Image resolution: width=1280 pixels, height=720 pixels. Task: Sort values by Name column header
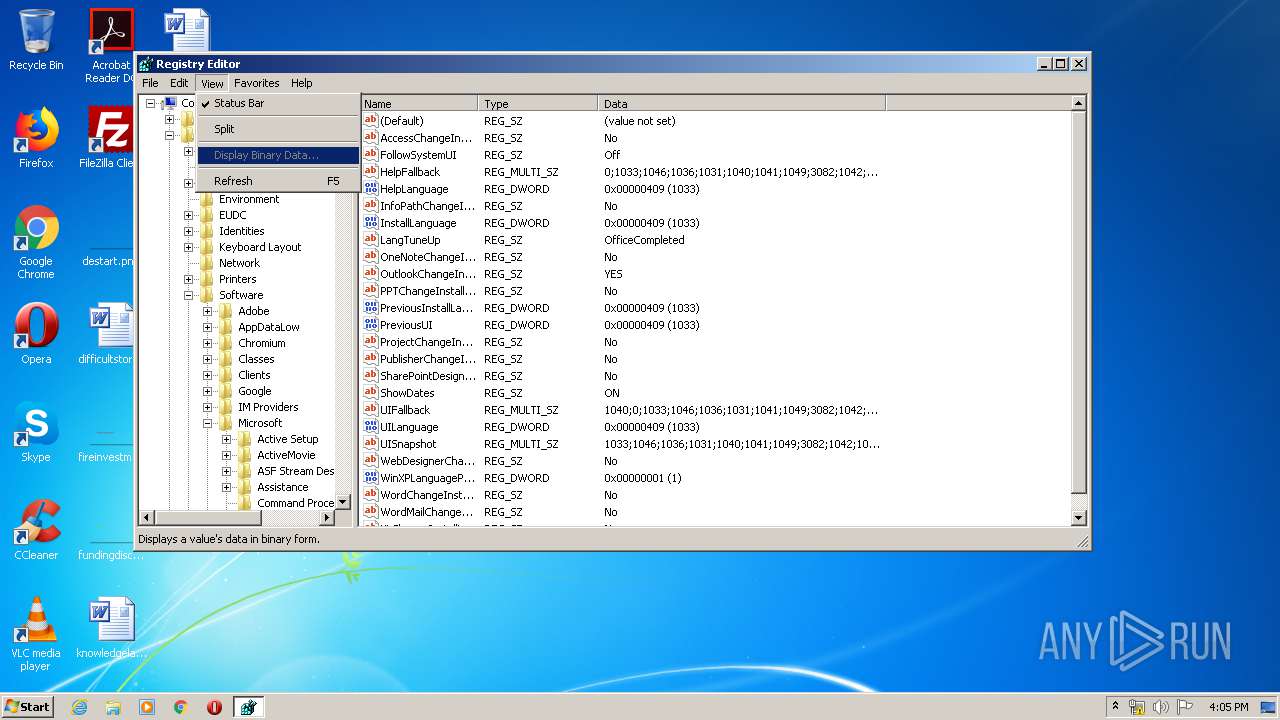pyautogui.click(x=419, y=103)
